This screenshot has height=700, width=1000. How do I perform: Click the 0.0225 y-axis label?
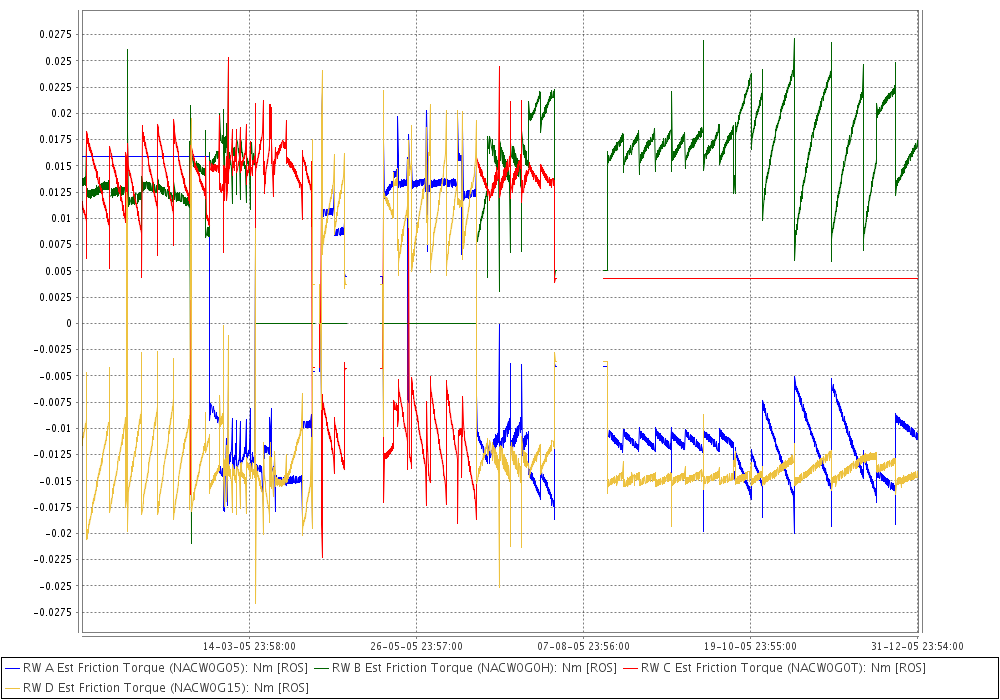pos(55,87)
